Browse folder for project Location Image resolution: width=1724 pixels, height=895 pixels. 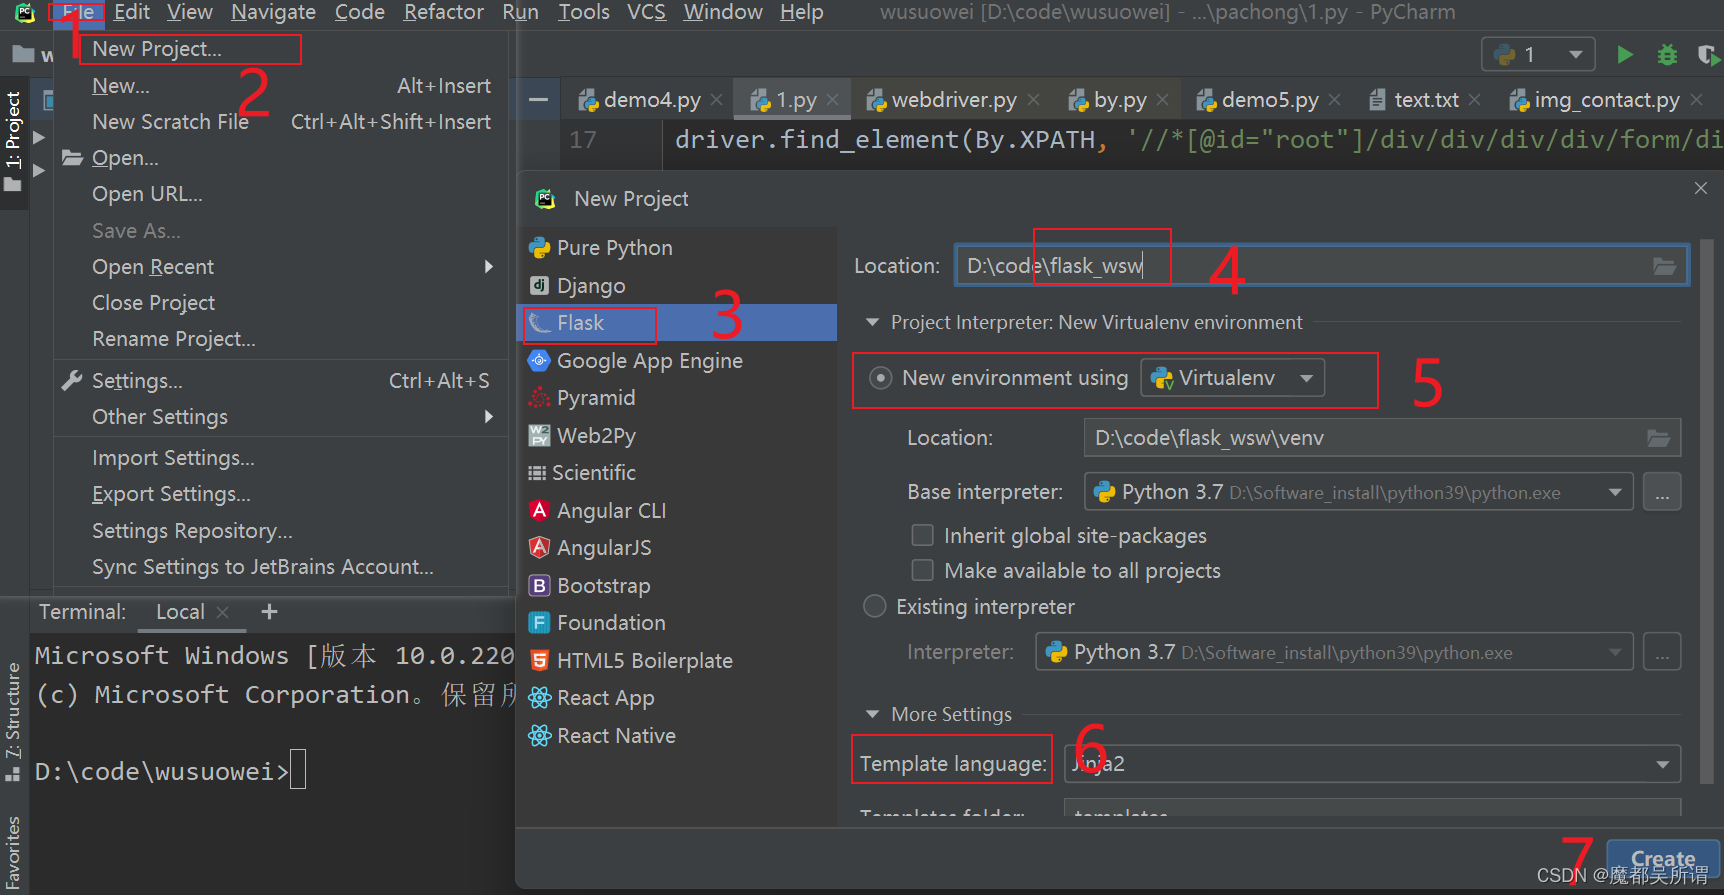(1664, 266)
